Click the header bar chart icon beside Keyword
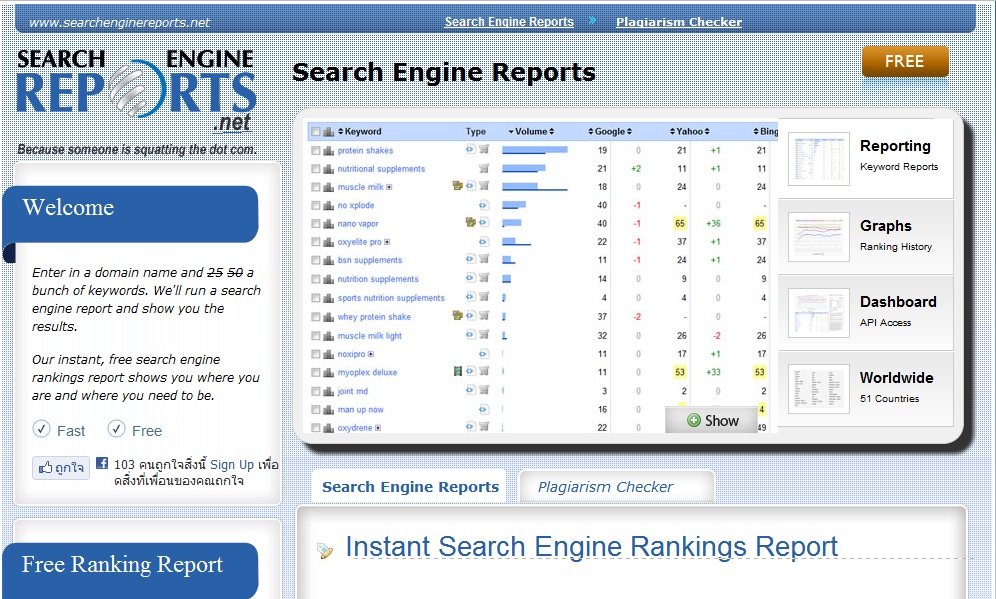This screenshot has height=599, width=996. click(x=328, y=131)
